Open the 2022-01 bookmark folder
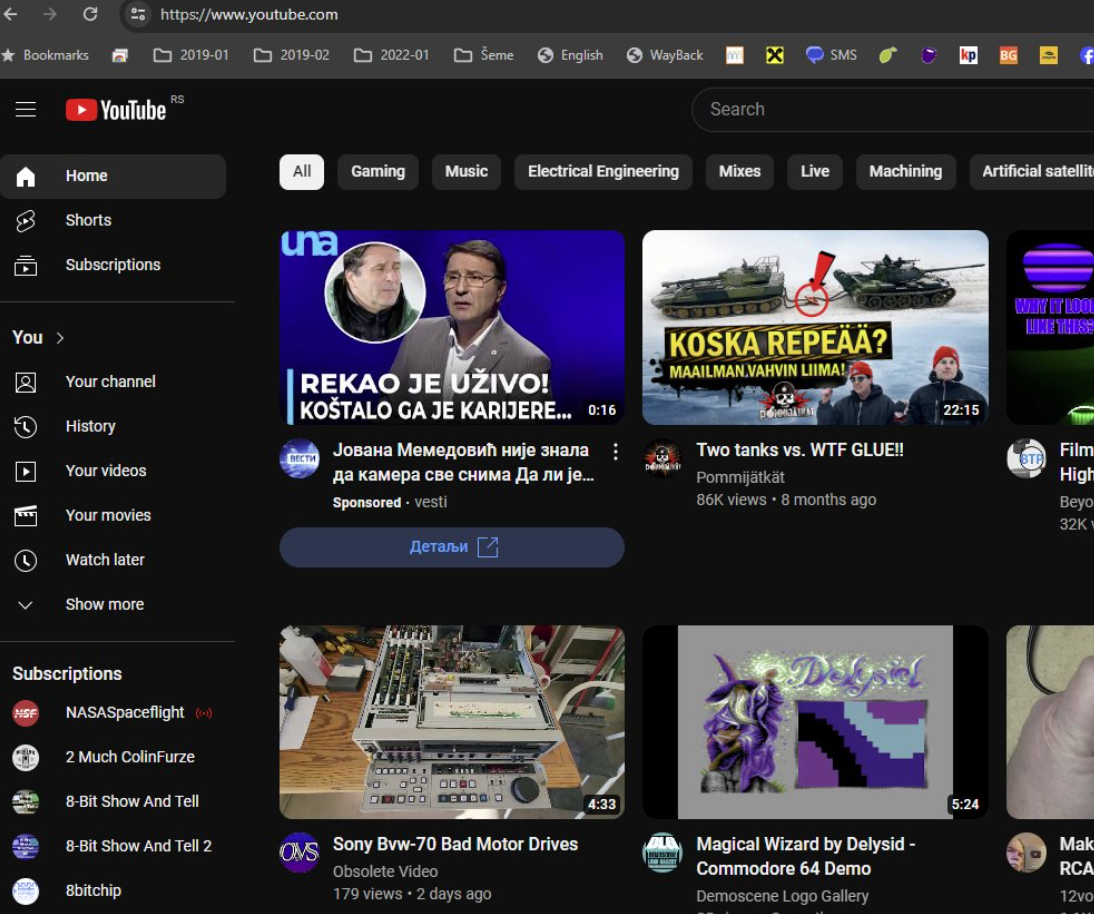 [x=392, y=55]
